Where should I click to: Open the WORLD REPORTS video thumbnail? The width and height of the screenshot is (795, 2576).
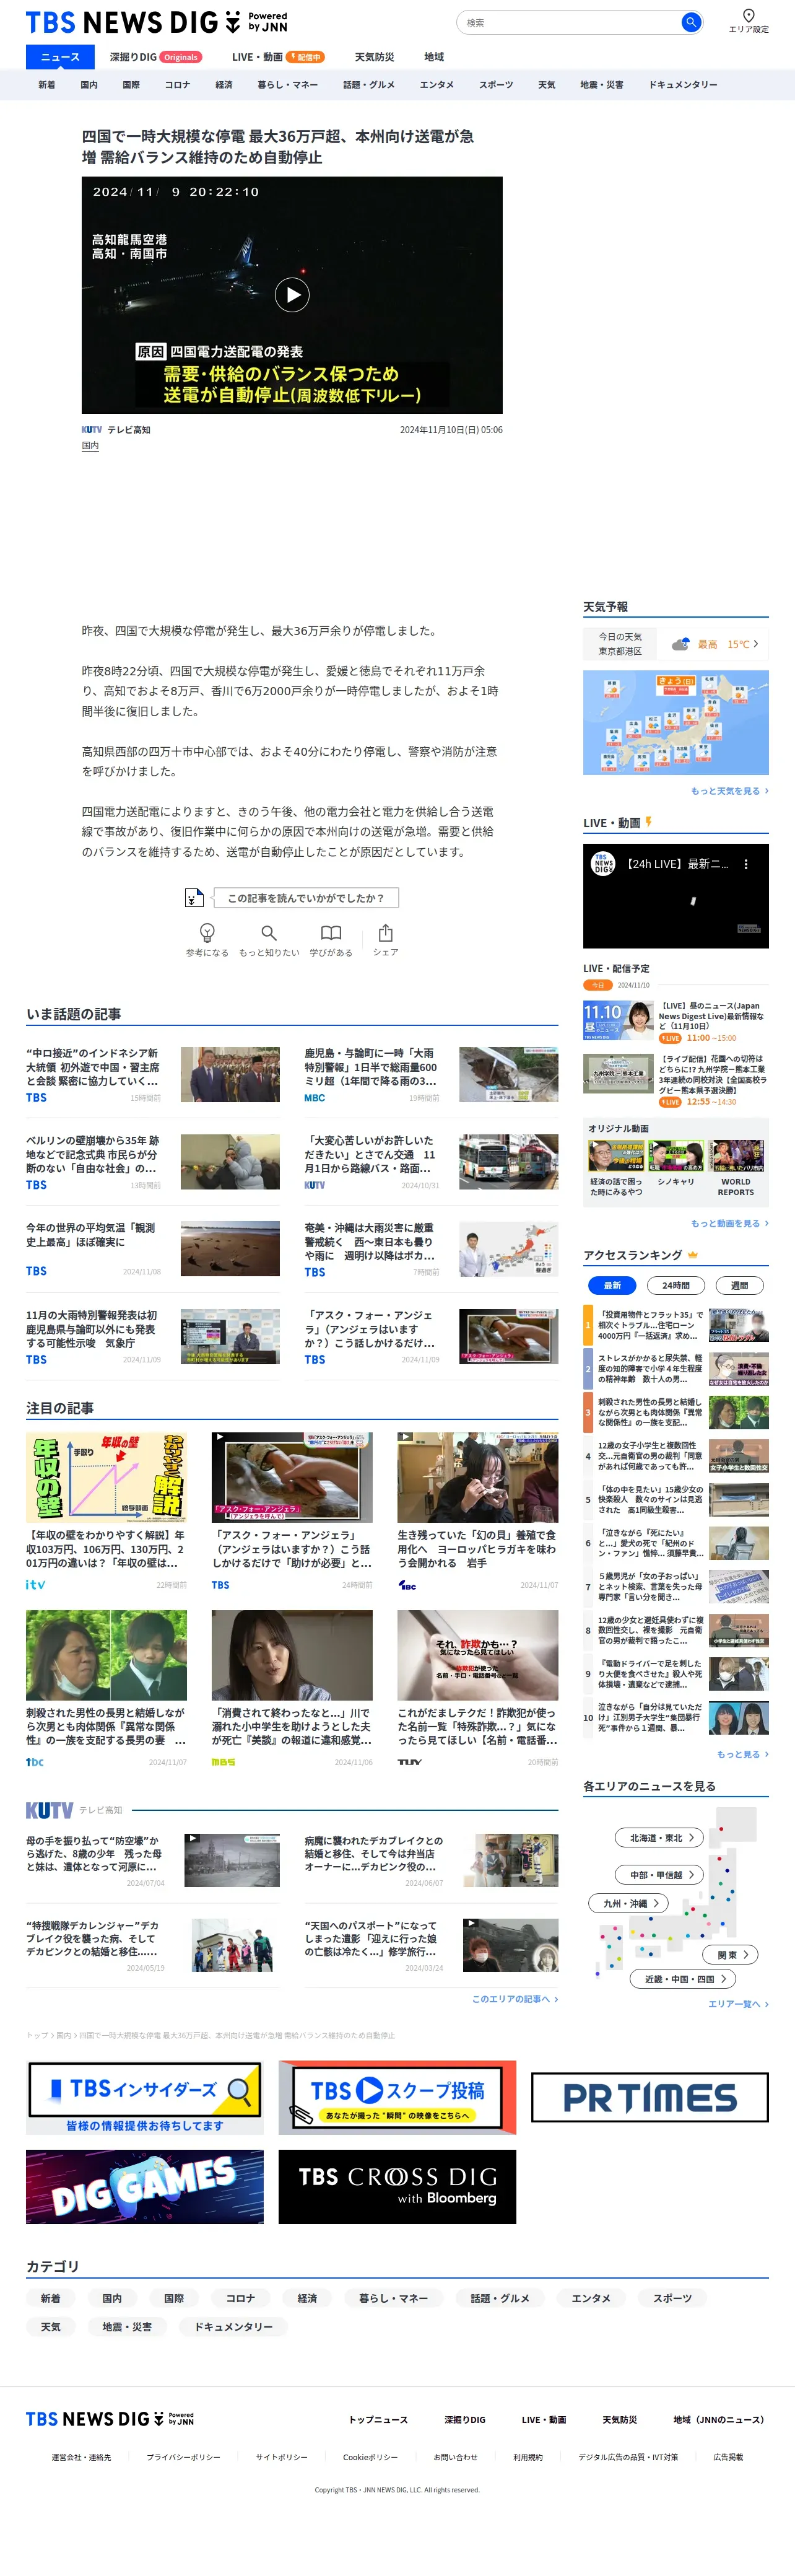tap(737, 1156)
